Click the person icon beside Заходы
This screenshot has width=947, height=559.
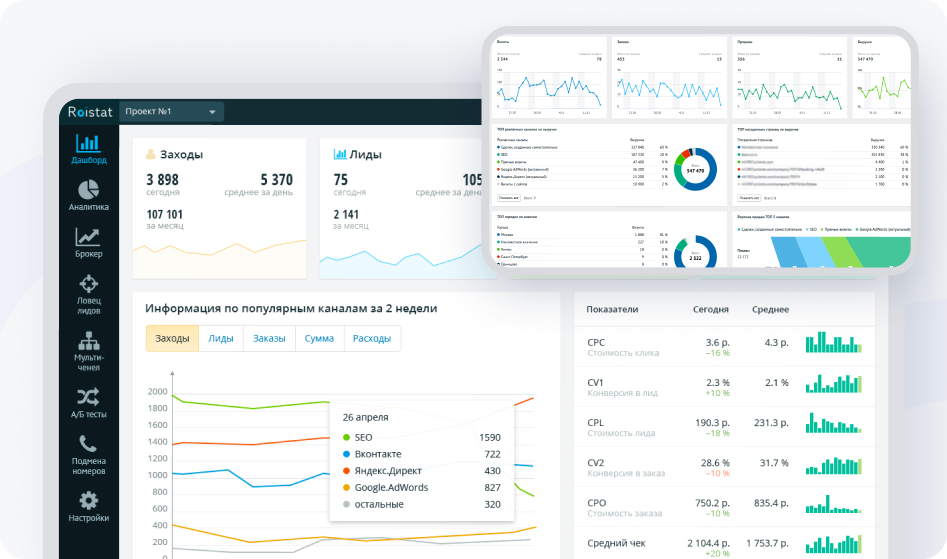(150, 155)
